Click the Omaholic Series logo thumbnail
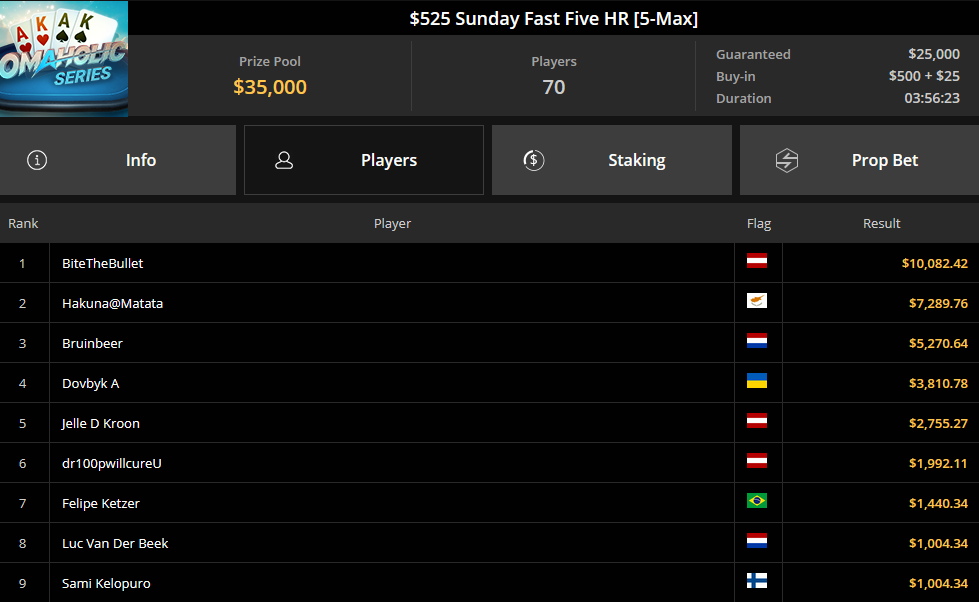Image resolution: width=979 pixels, height=602 pixels. (64, 59)
